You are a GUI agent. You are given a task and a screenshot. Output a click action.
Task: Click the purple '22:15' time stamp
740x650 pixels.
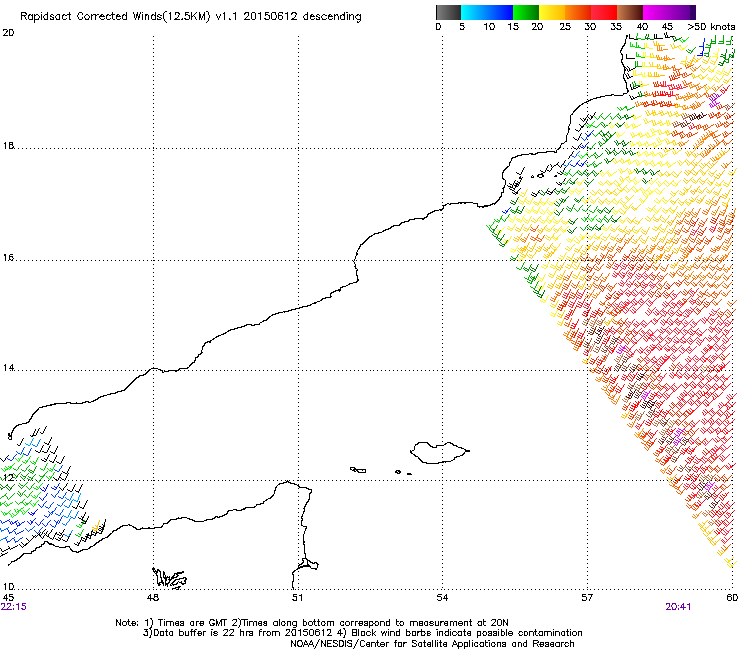tap(14, 607)
